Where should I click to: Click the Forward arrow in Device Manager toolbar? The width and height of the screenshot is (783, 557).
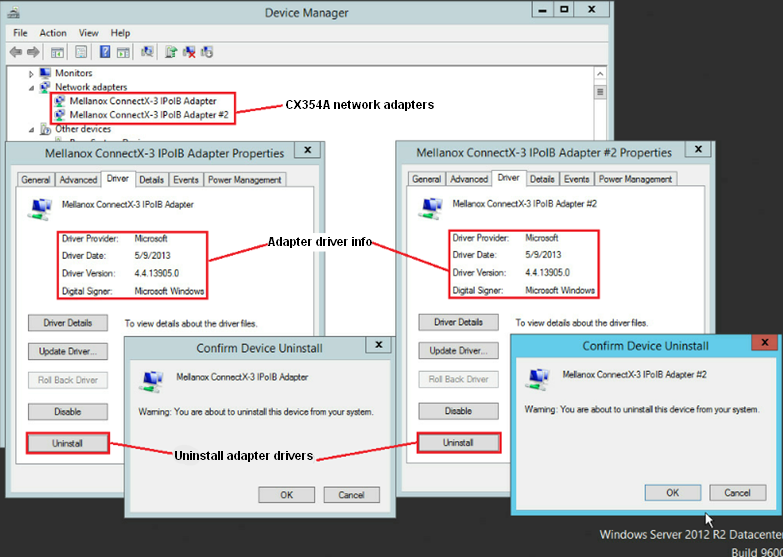coord(33,52)
